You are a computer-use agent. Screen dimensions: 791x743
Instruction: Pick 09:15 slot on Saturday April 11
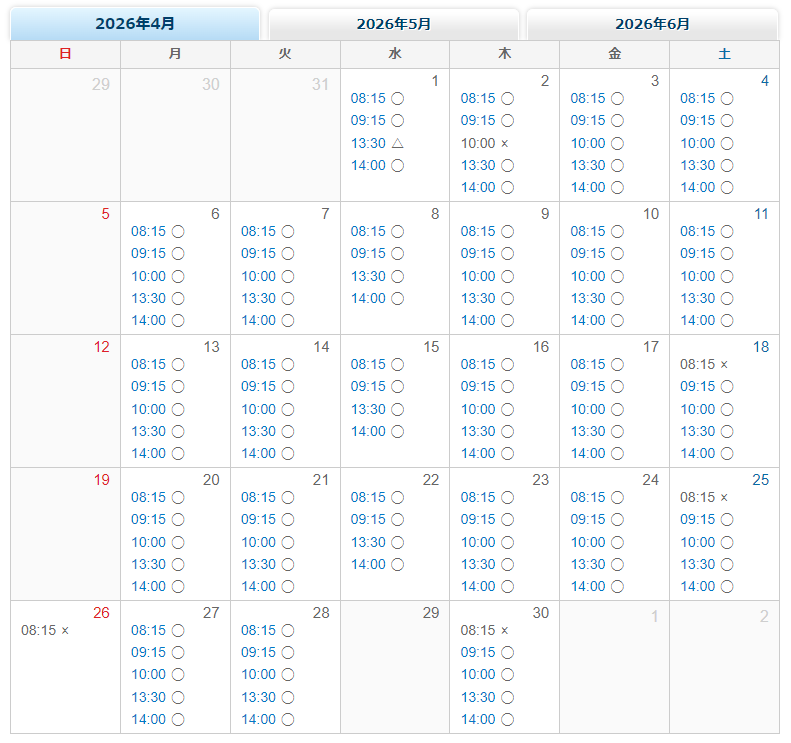pos(707,253)
